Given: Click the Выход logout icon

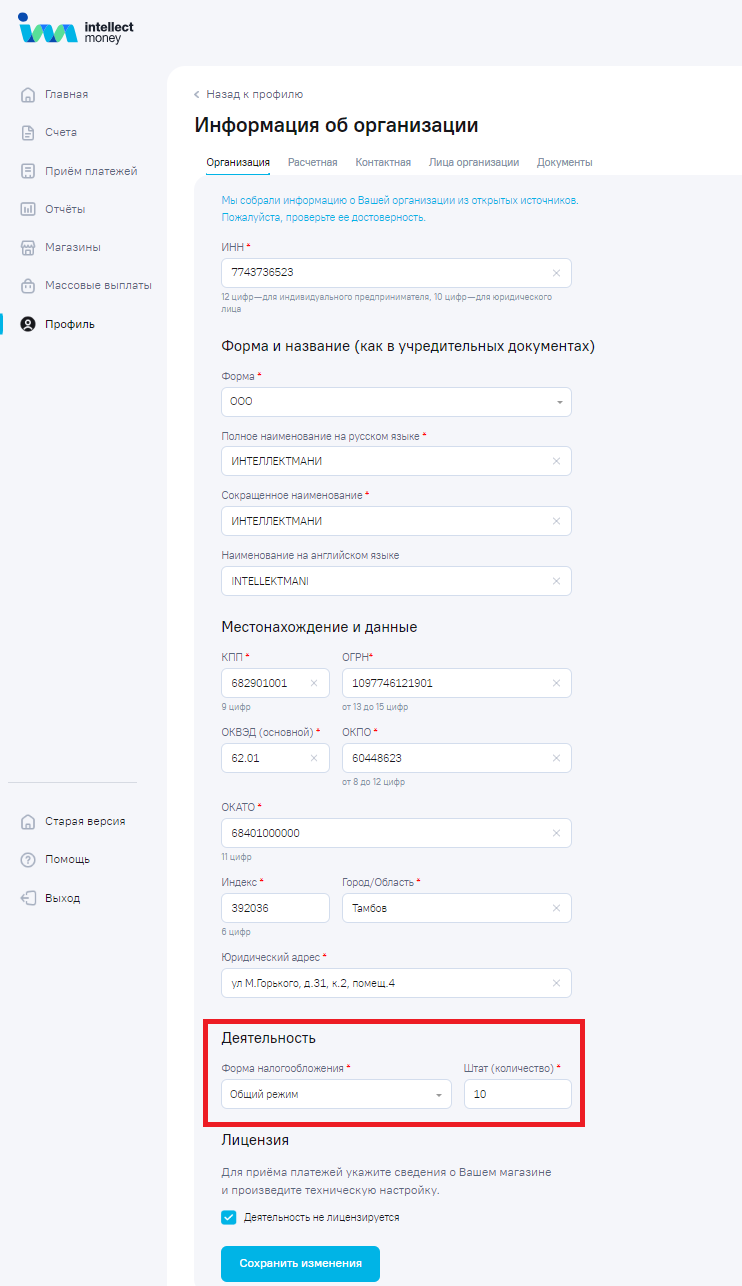Looking at the screenshot, I should click(x=28, y=898).
